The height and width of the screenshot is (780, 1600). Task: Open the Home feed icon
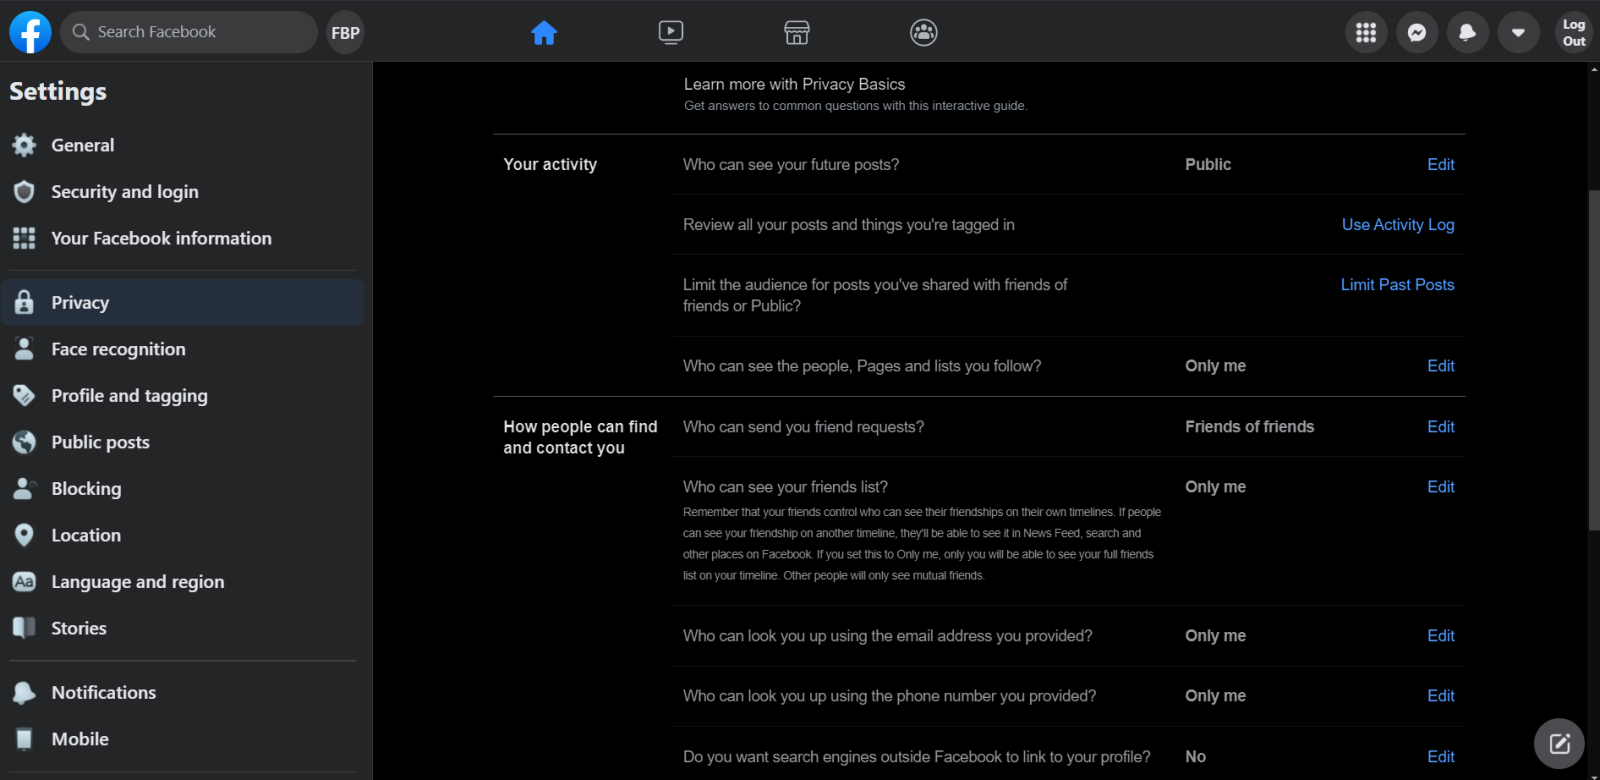[x=544, y=33]
